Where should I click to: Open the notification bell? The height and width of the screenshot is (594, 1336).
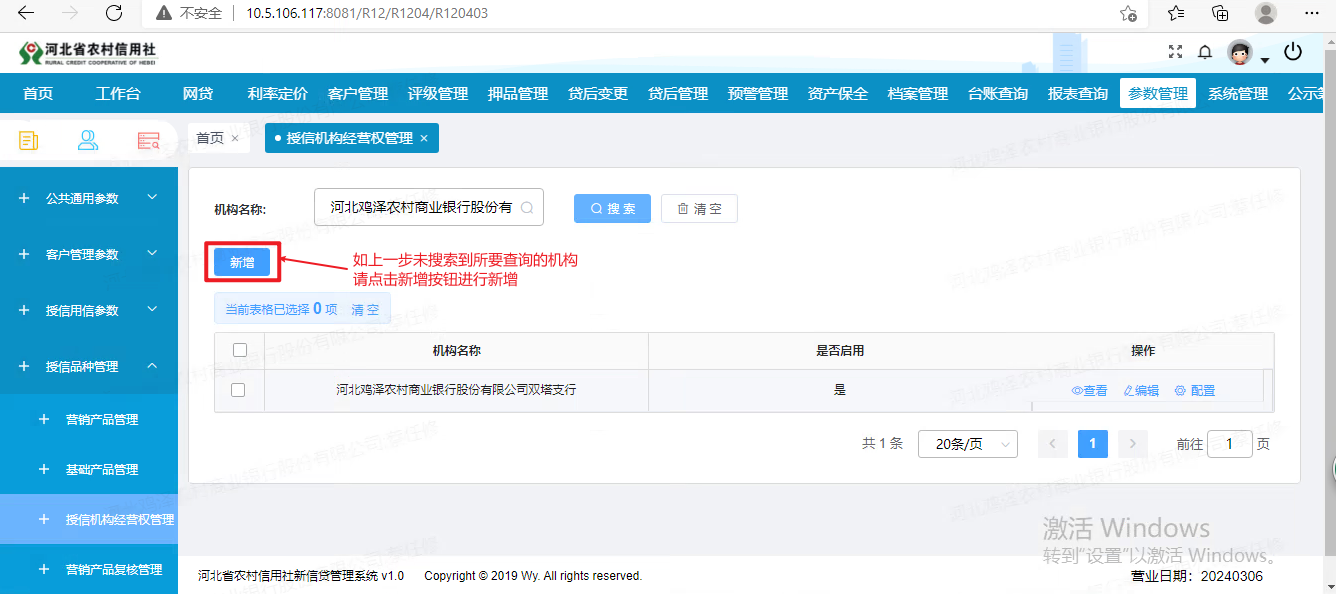(1204, 52)
